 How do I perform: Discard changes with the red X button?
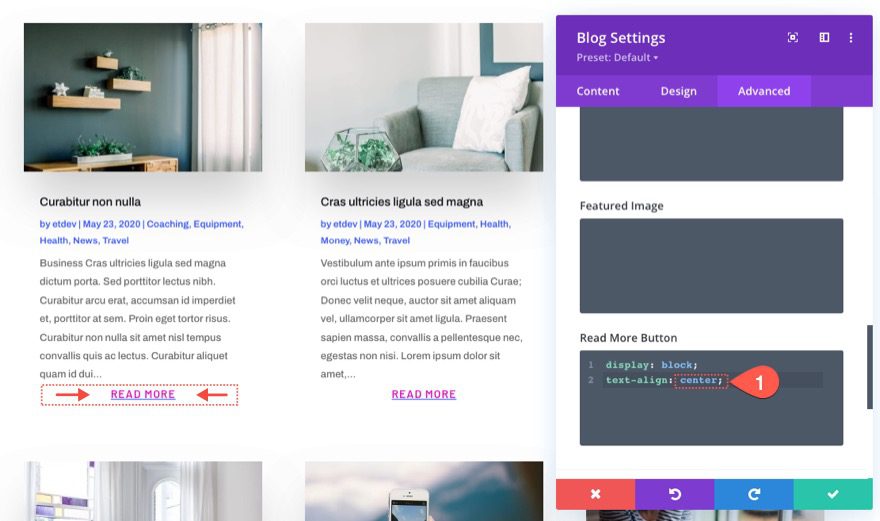595,494
